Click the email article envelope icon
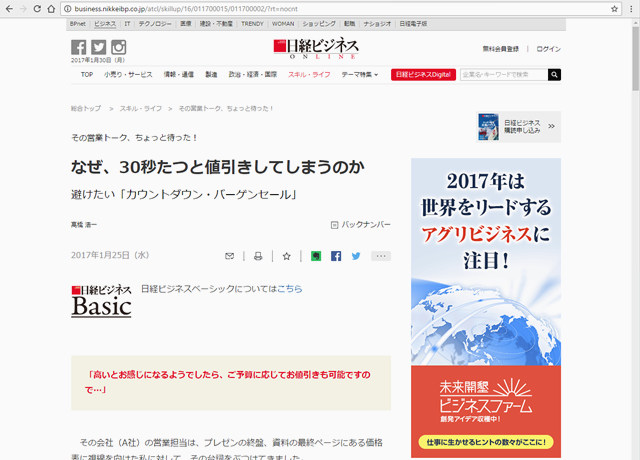The image size is (640, 460). point(230,256)
